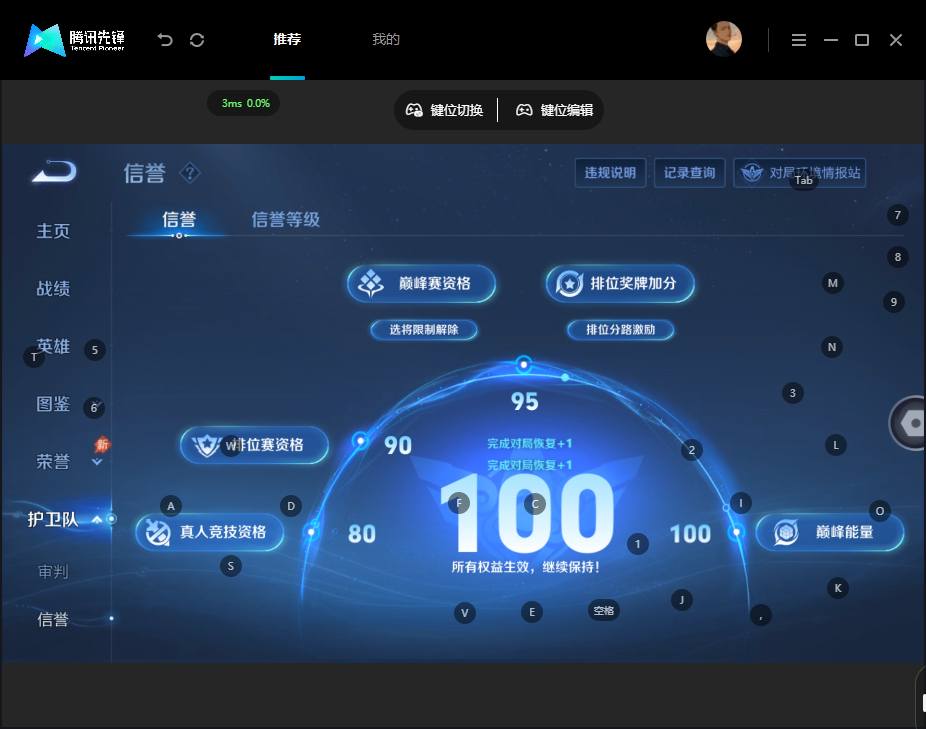This screenshot has width=926, height=729.
Task: Click the 选将限制解除 label
Action: [x=423, y=330]
